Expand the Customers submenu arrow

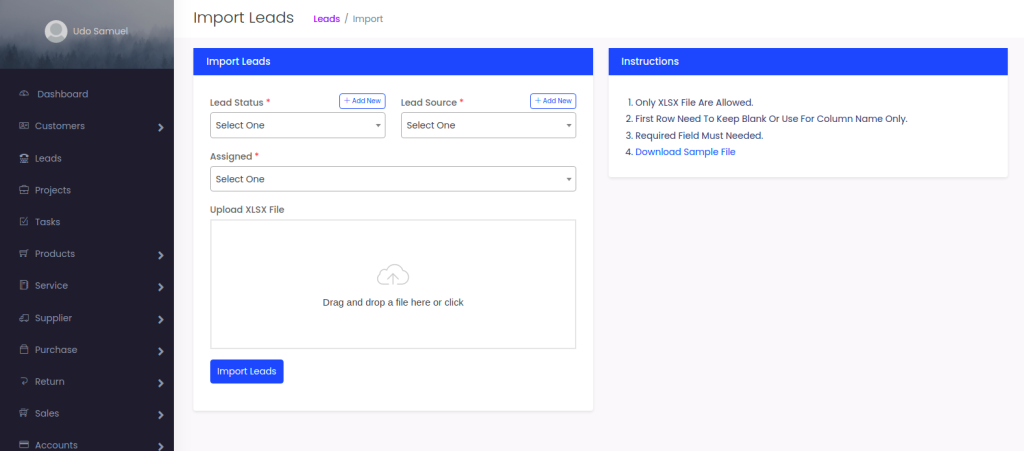tap(161, 127)
